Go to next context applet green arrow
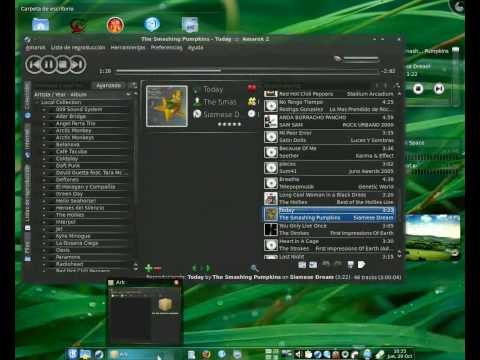The image size is (480, 360). point(208,268)
